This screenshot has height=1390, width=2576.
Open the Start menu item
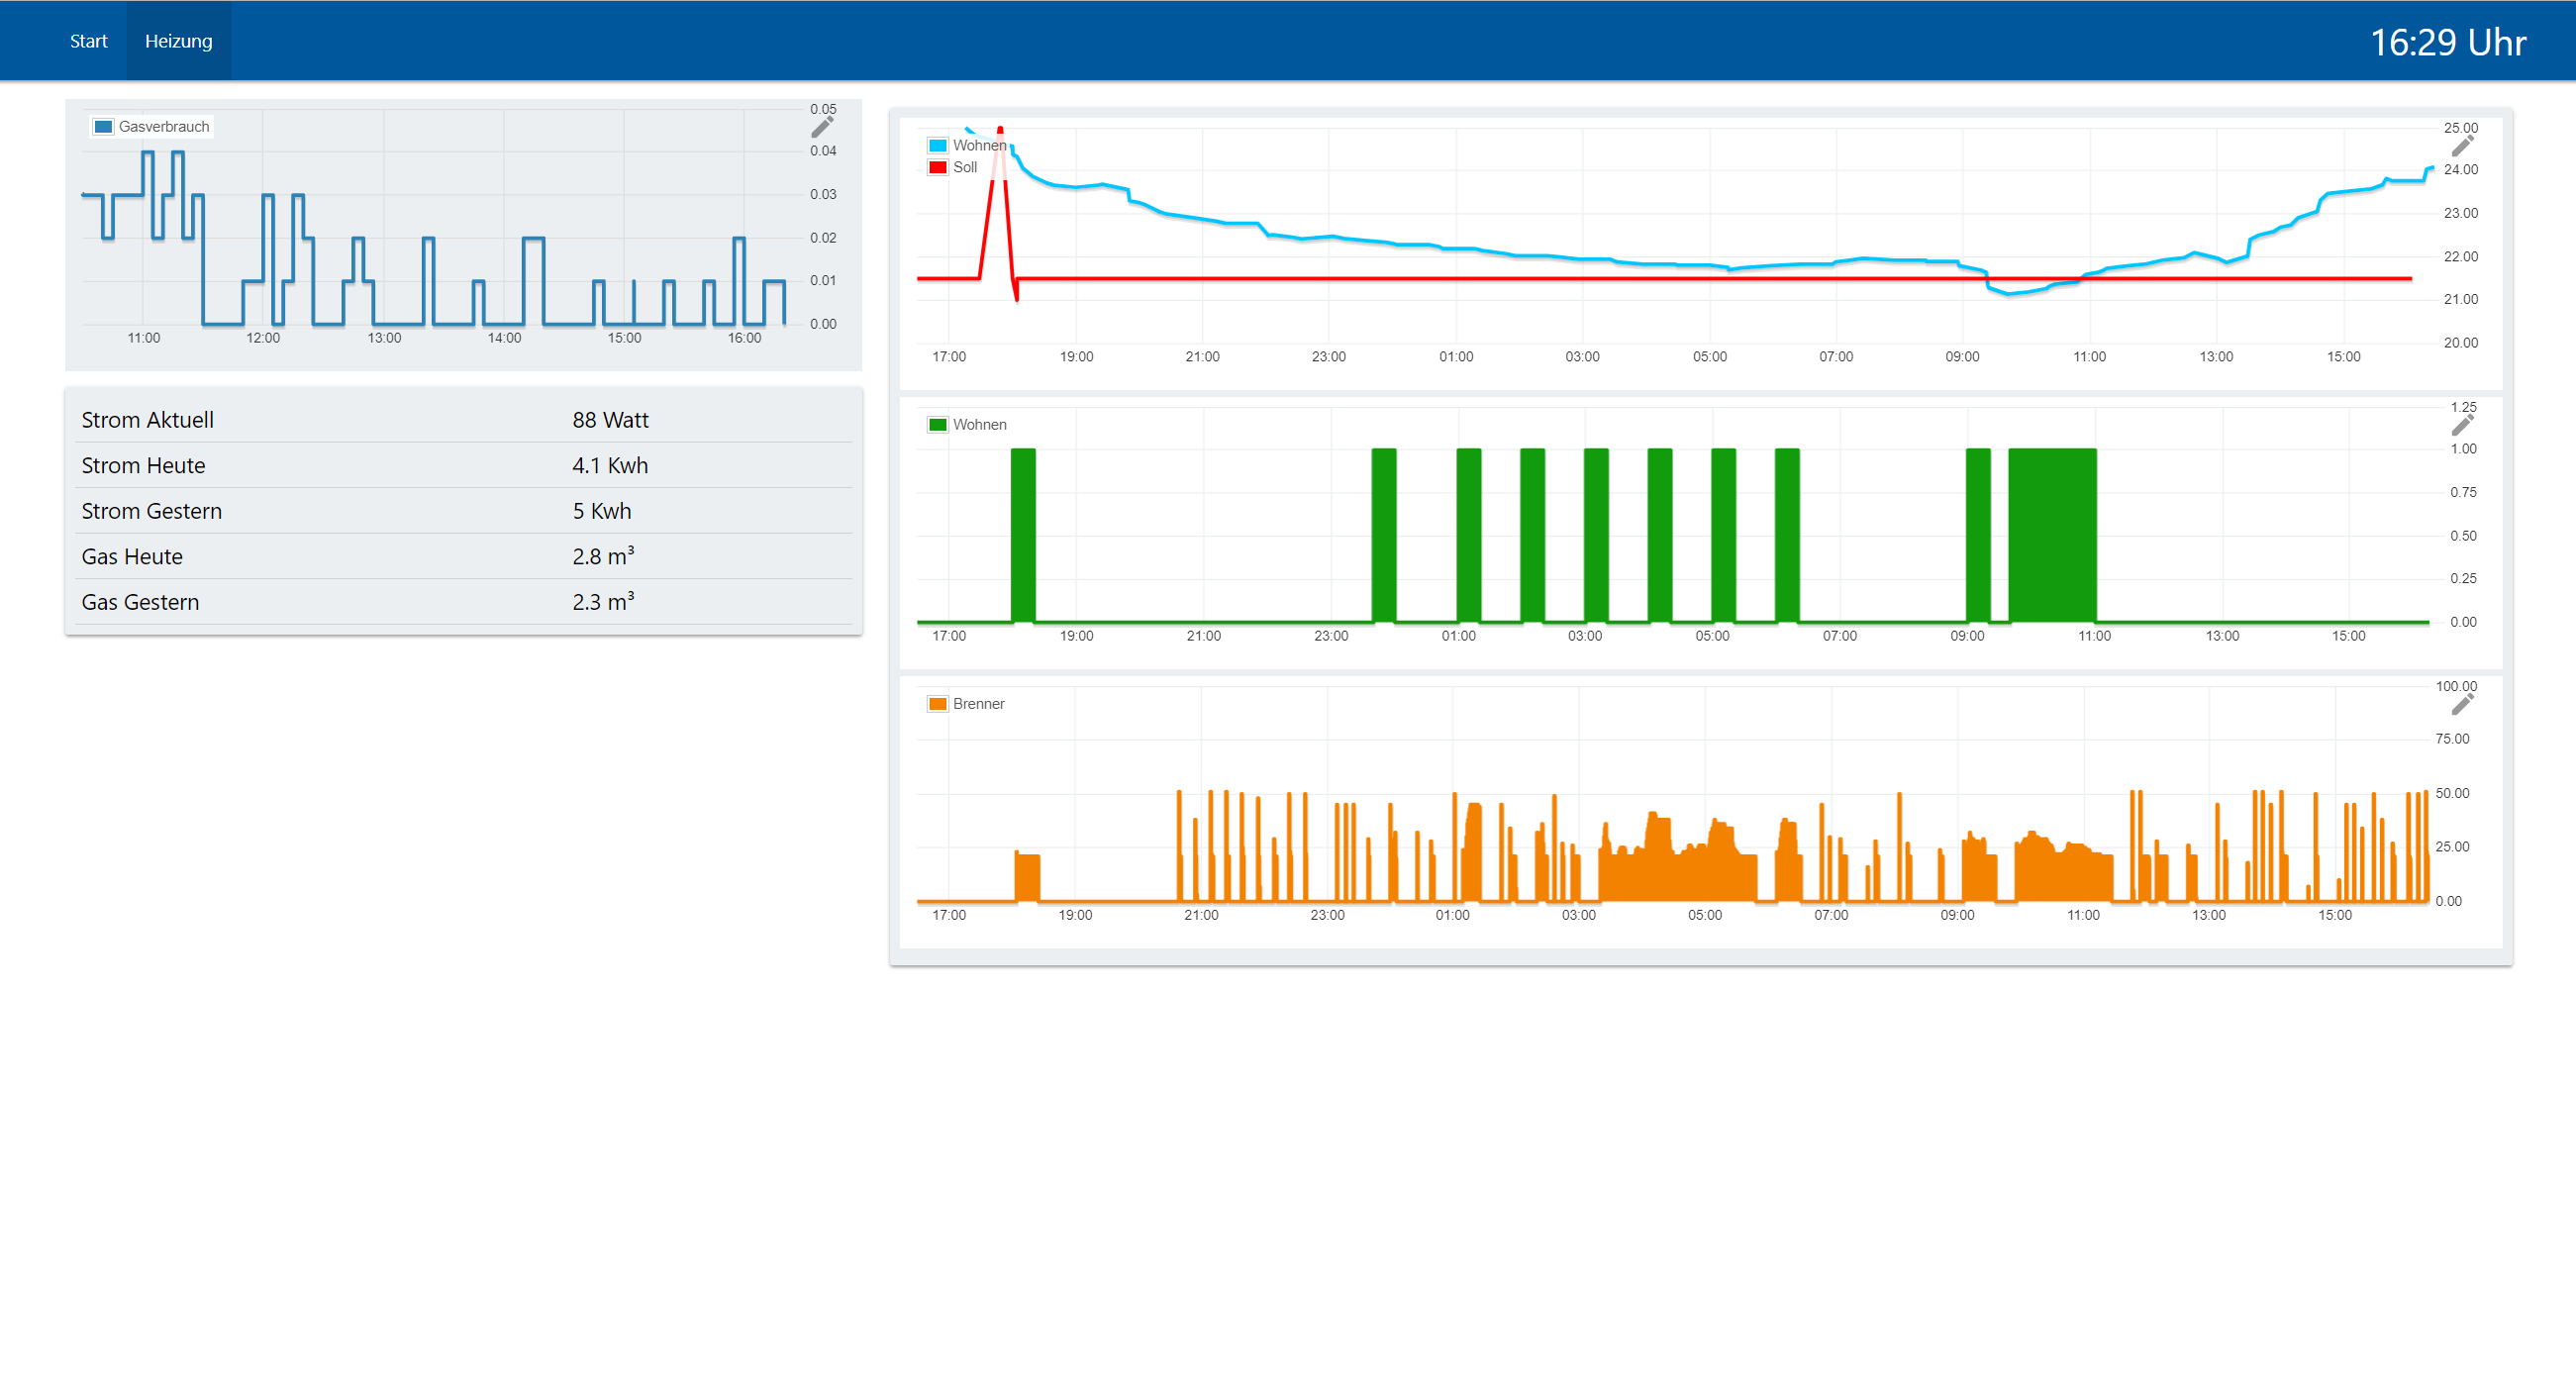coord(88,41)
